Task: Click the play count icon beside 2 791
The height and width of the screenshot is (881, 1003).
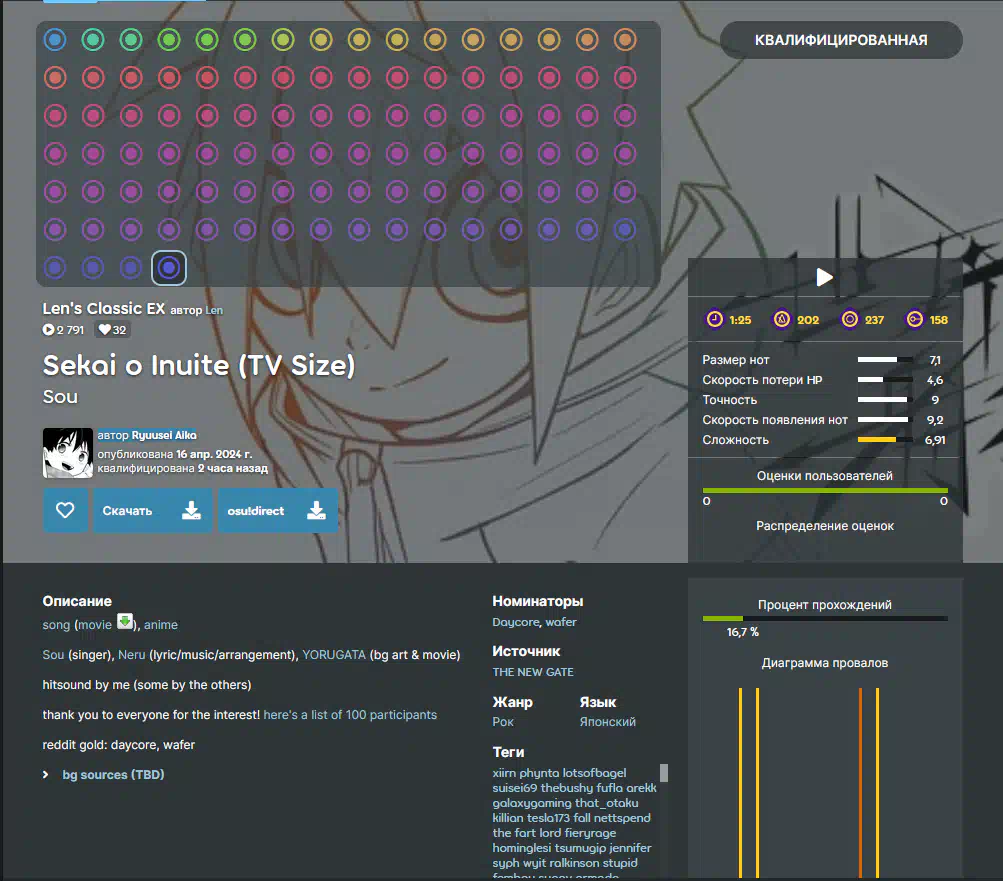Action: pyautogui.click(x=49, y=329)
